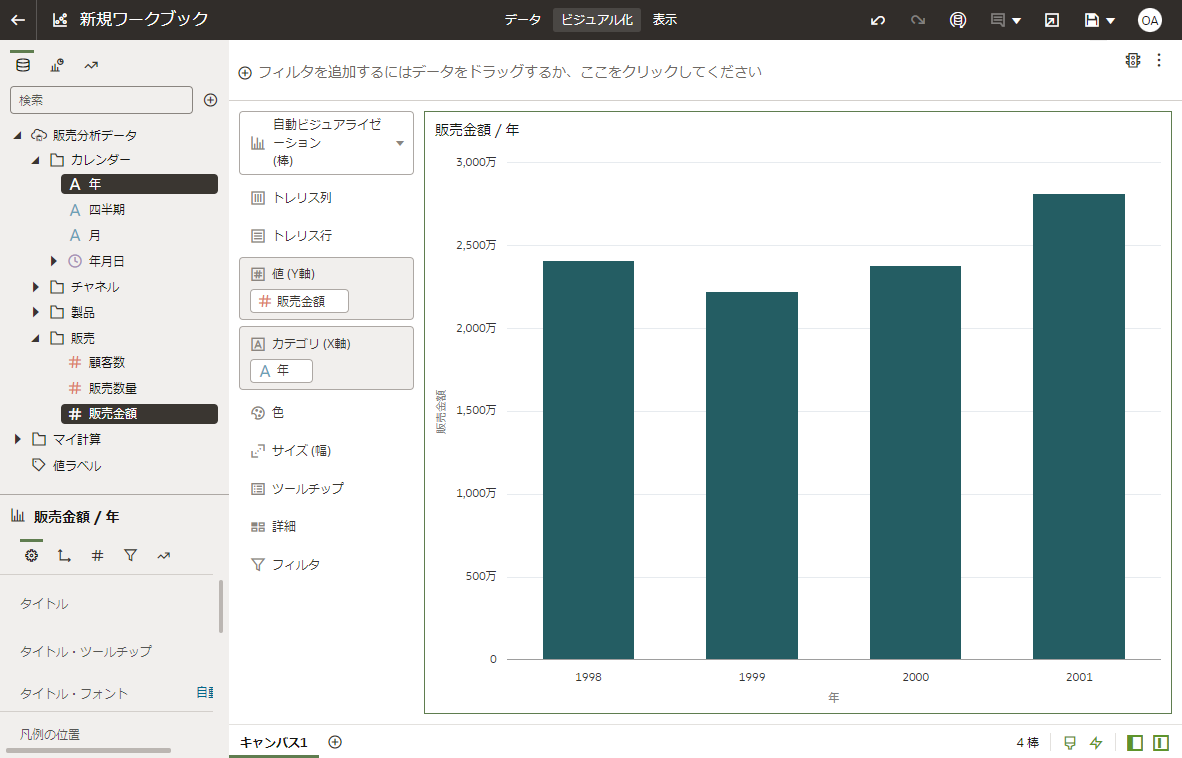Select the 販売金額 measure in data tree
Viewport: 1182px width, 758px height.
[x=139, y=414]
